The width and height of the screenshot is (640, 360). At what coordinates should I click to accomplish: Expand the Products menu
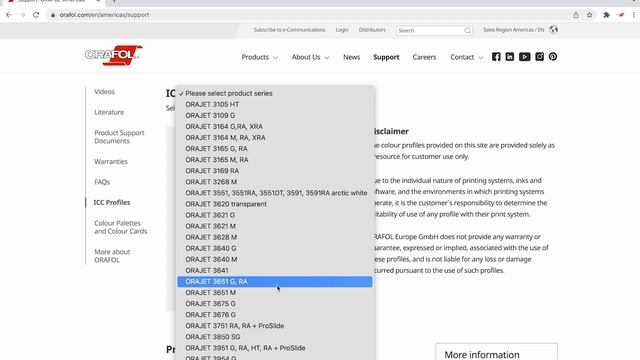point(260,57)
